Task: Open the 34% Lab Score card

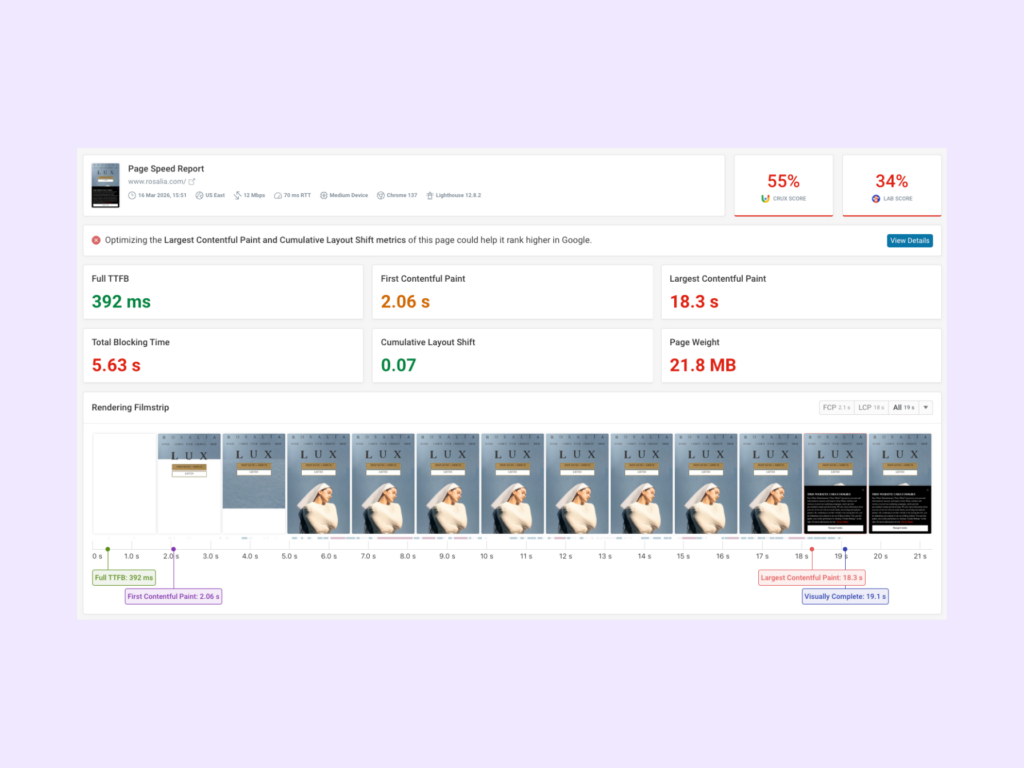Action: pos(891,185)
